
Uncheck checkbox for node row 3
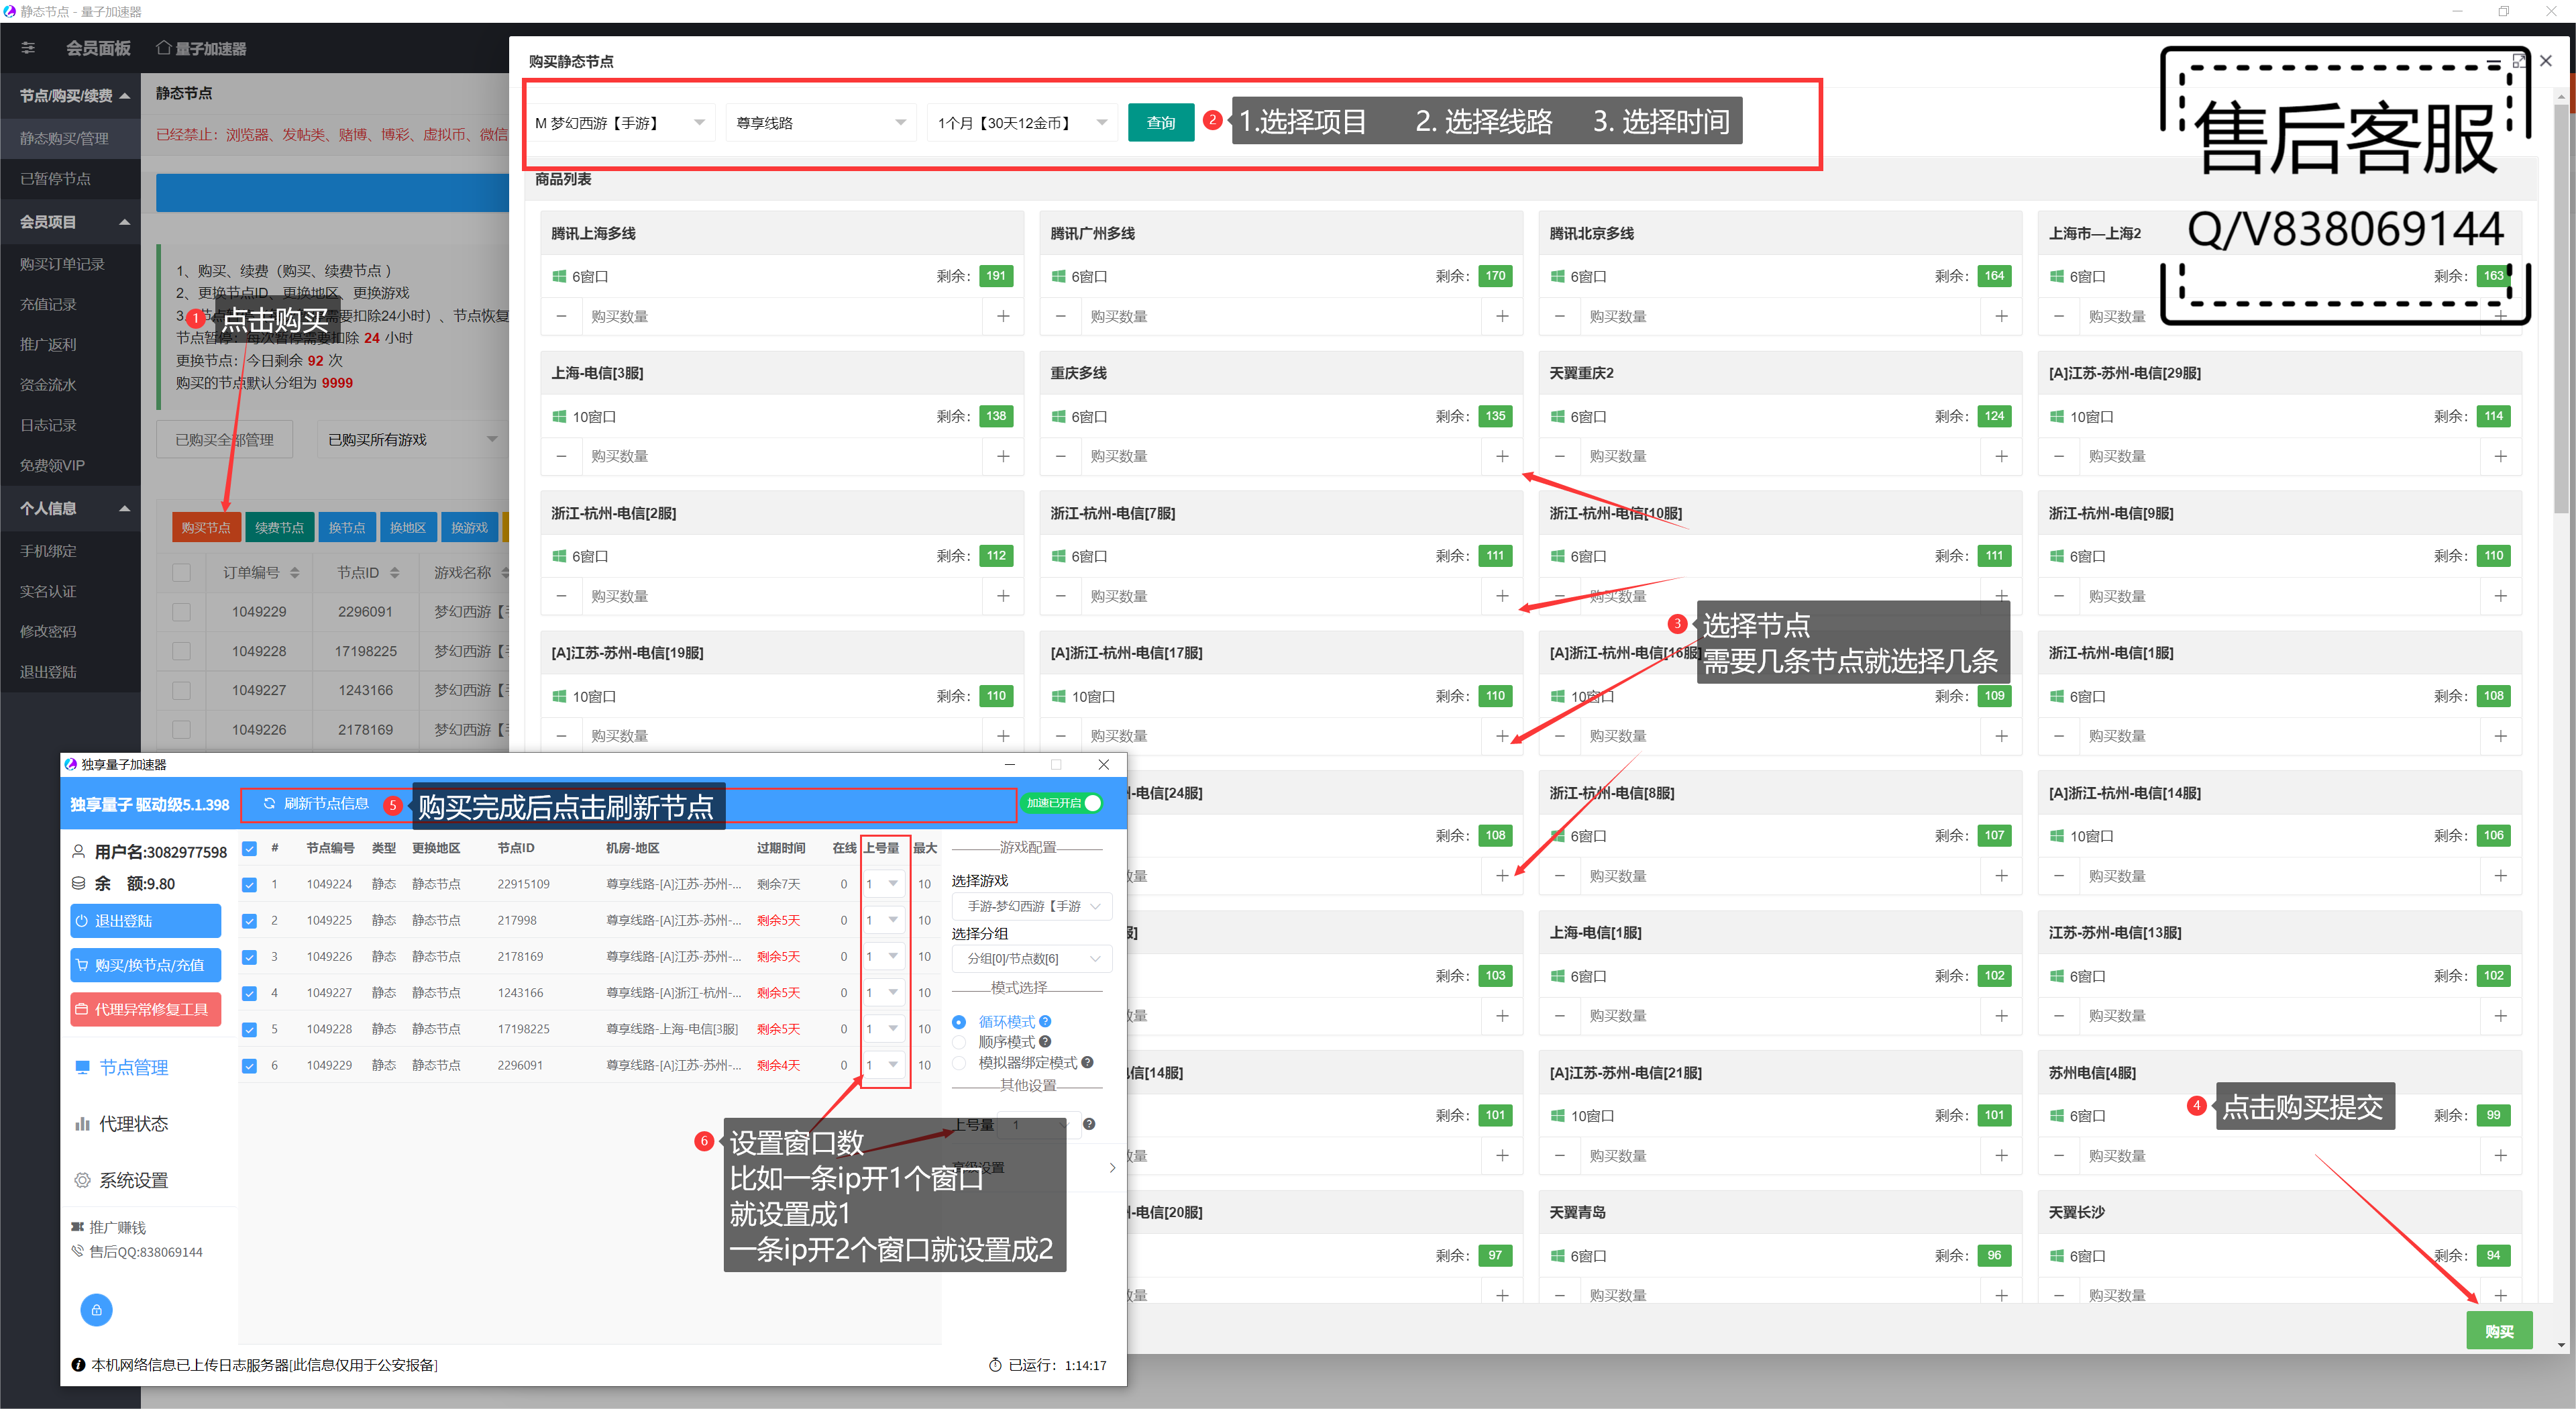[x=249, y=957]
